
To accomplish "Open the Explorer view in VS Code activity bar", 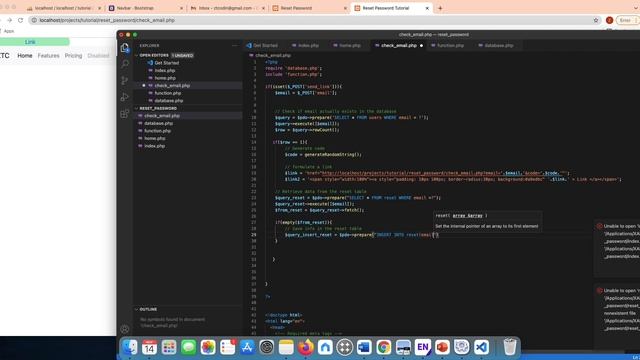I will click(x=125, y=48).
